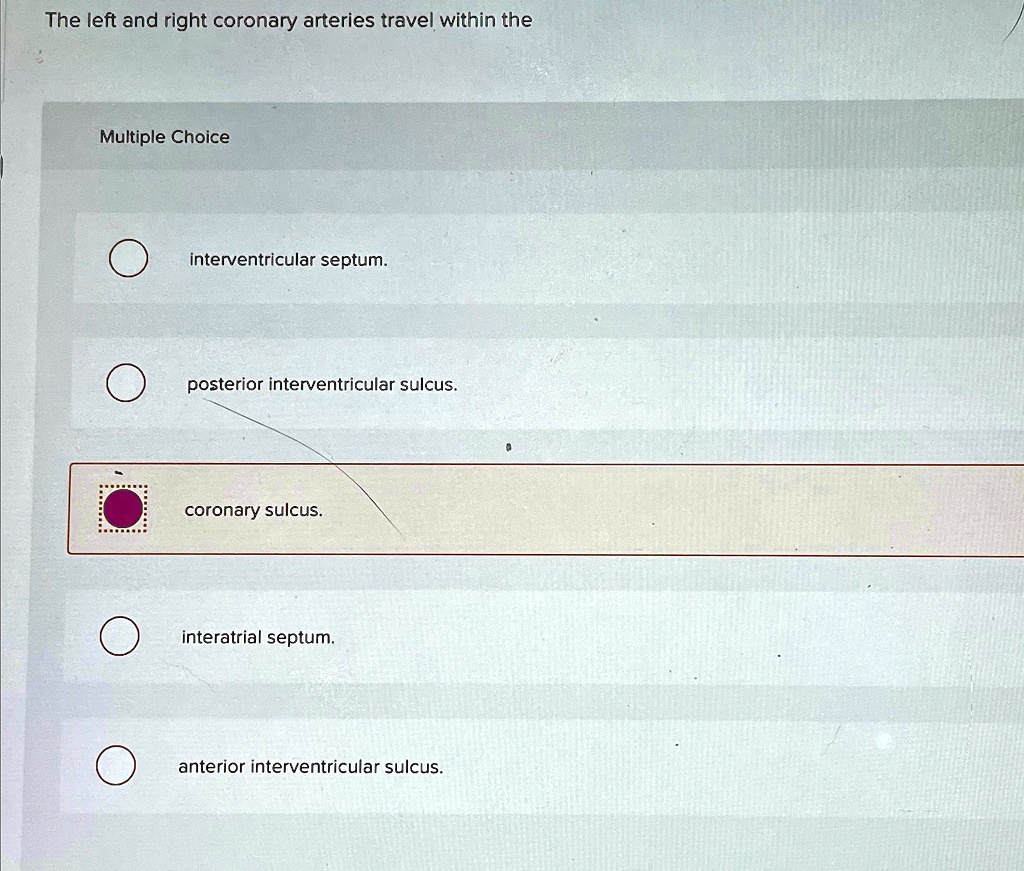Click the question text about coronary arteries
This screenshot has height=871, width=1024.
tap(287, 20)
